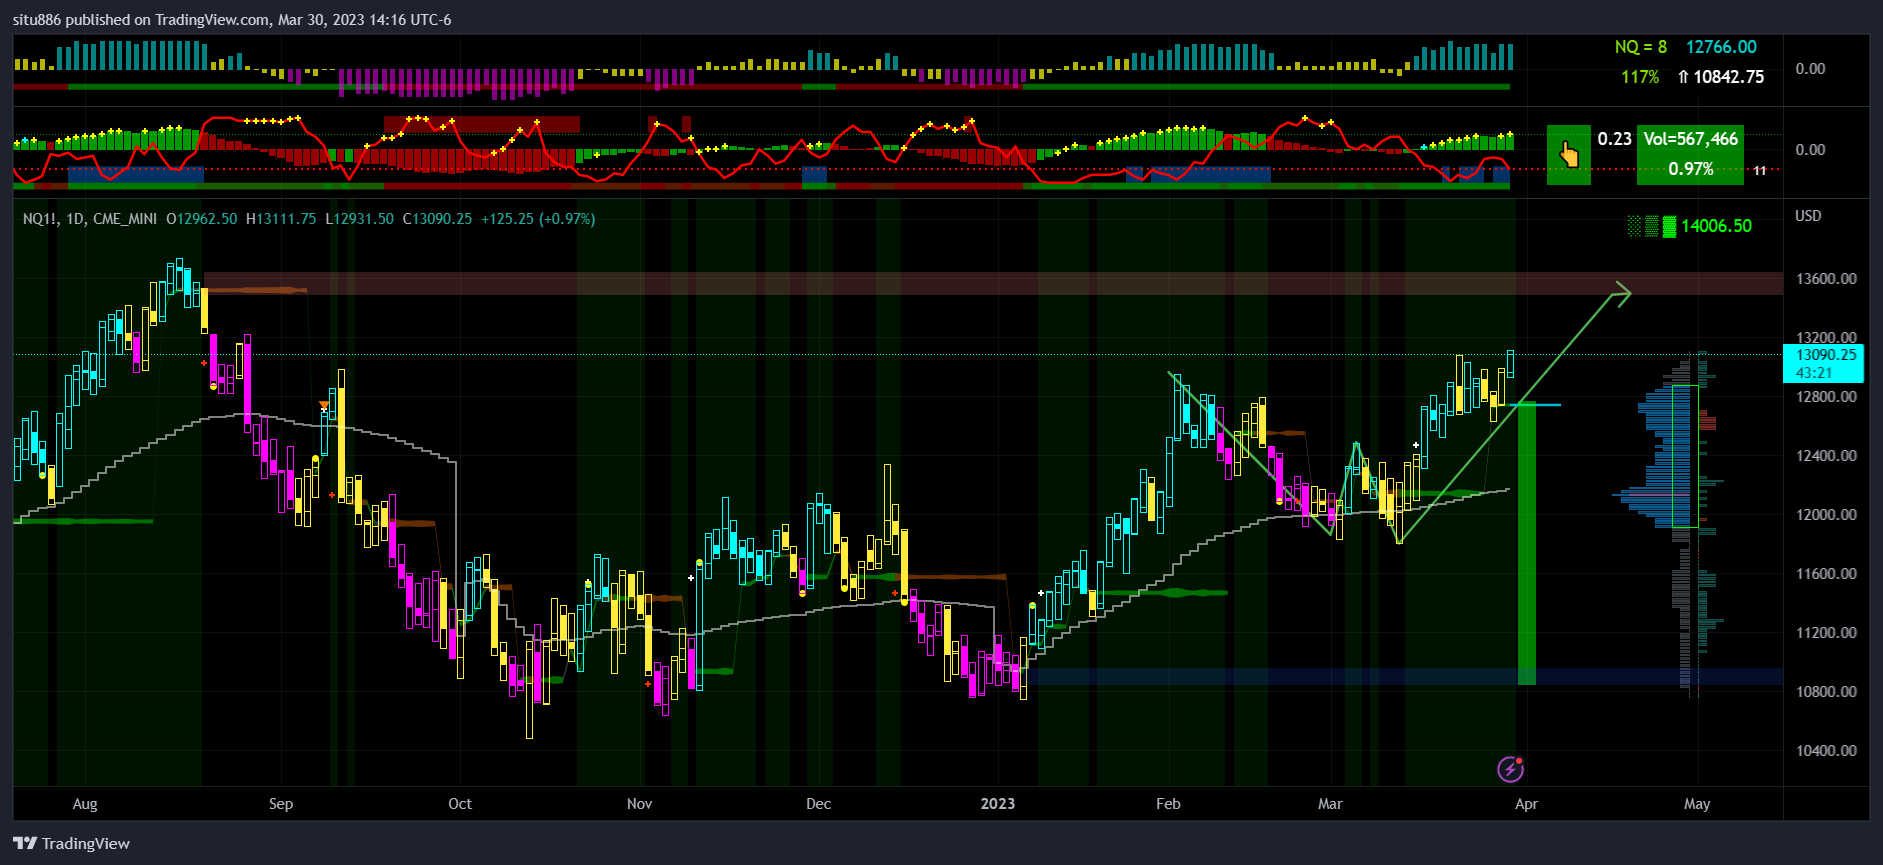This screenshot has width=1883, height=865.
Task: Click '10800.00' on the price axis
Action: [x=1826, y=692]
